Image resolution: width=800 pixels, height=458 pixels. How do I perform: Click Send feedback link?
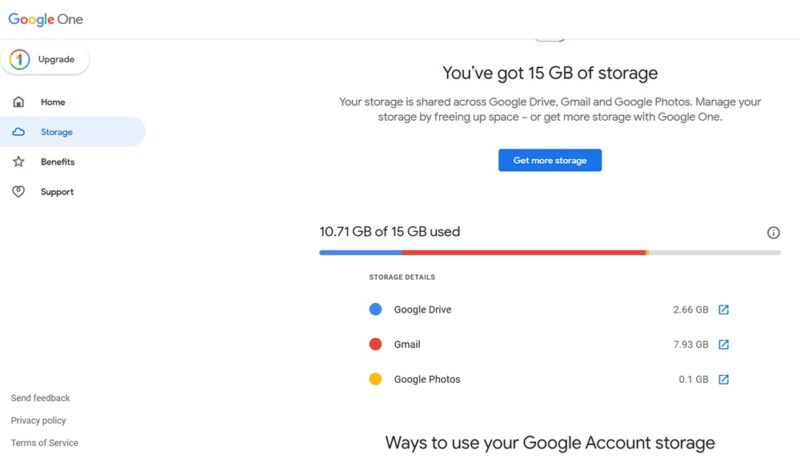coord(40,398)
